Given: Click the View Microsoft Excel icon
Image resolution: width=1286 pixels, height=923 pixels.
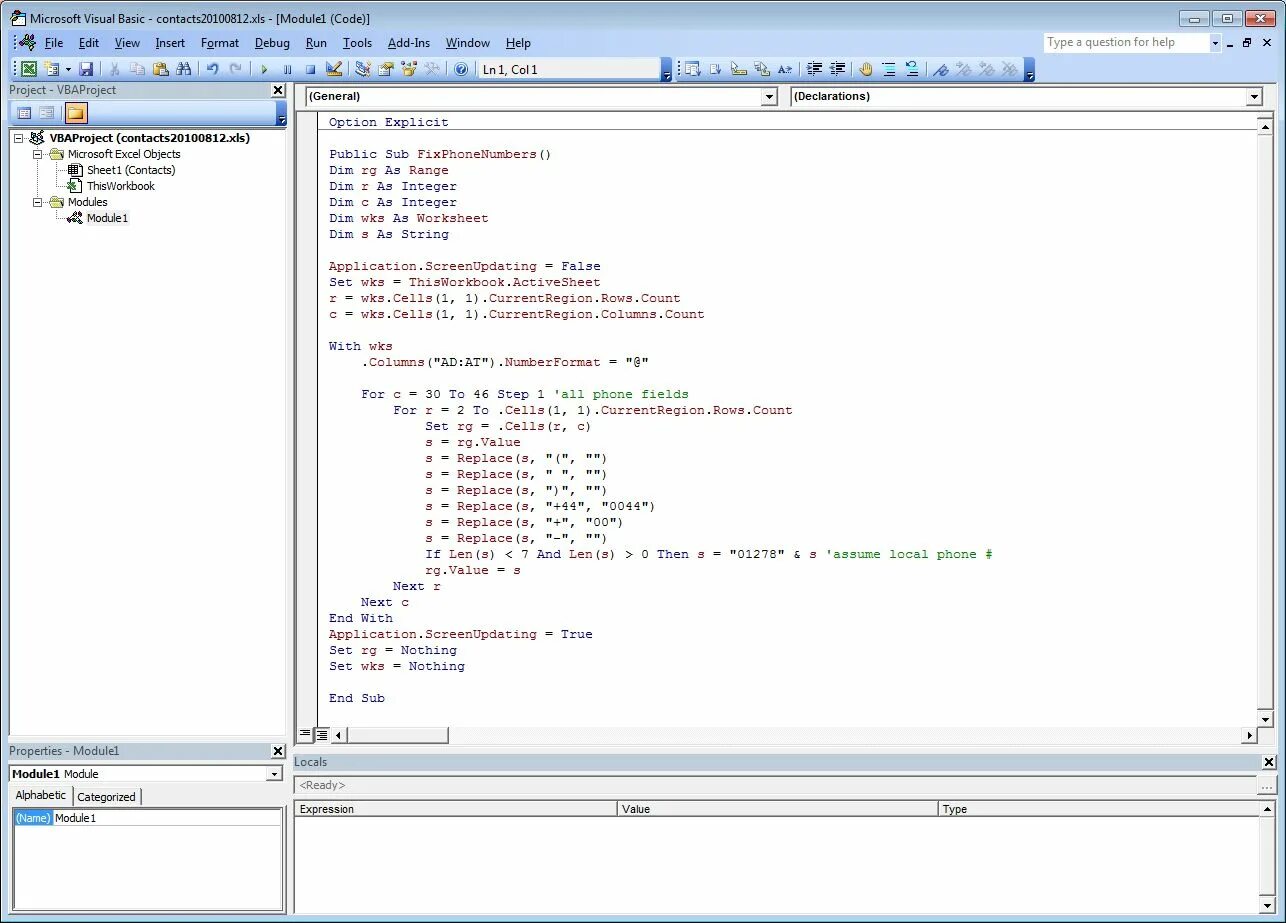Looking at the screenshot, I should coord(29,69).
